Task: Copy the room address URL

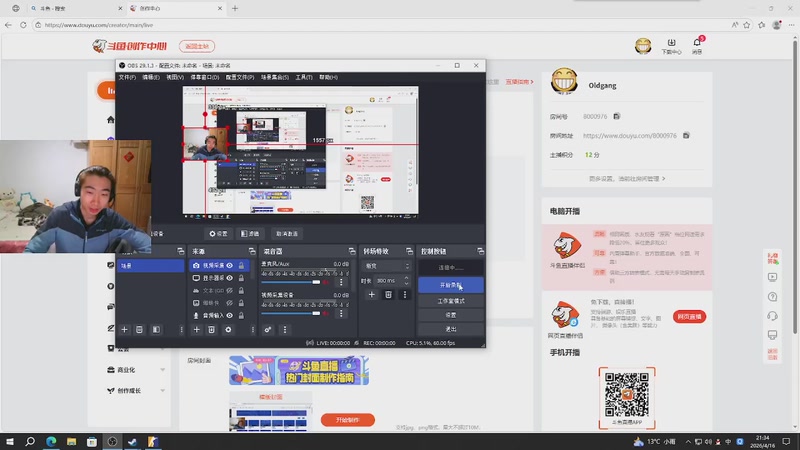Action: coord(686,135)
